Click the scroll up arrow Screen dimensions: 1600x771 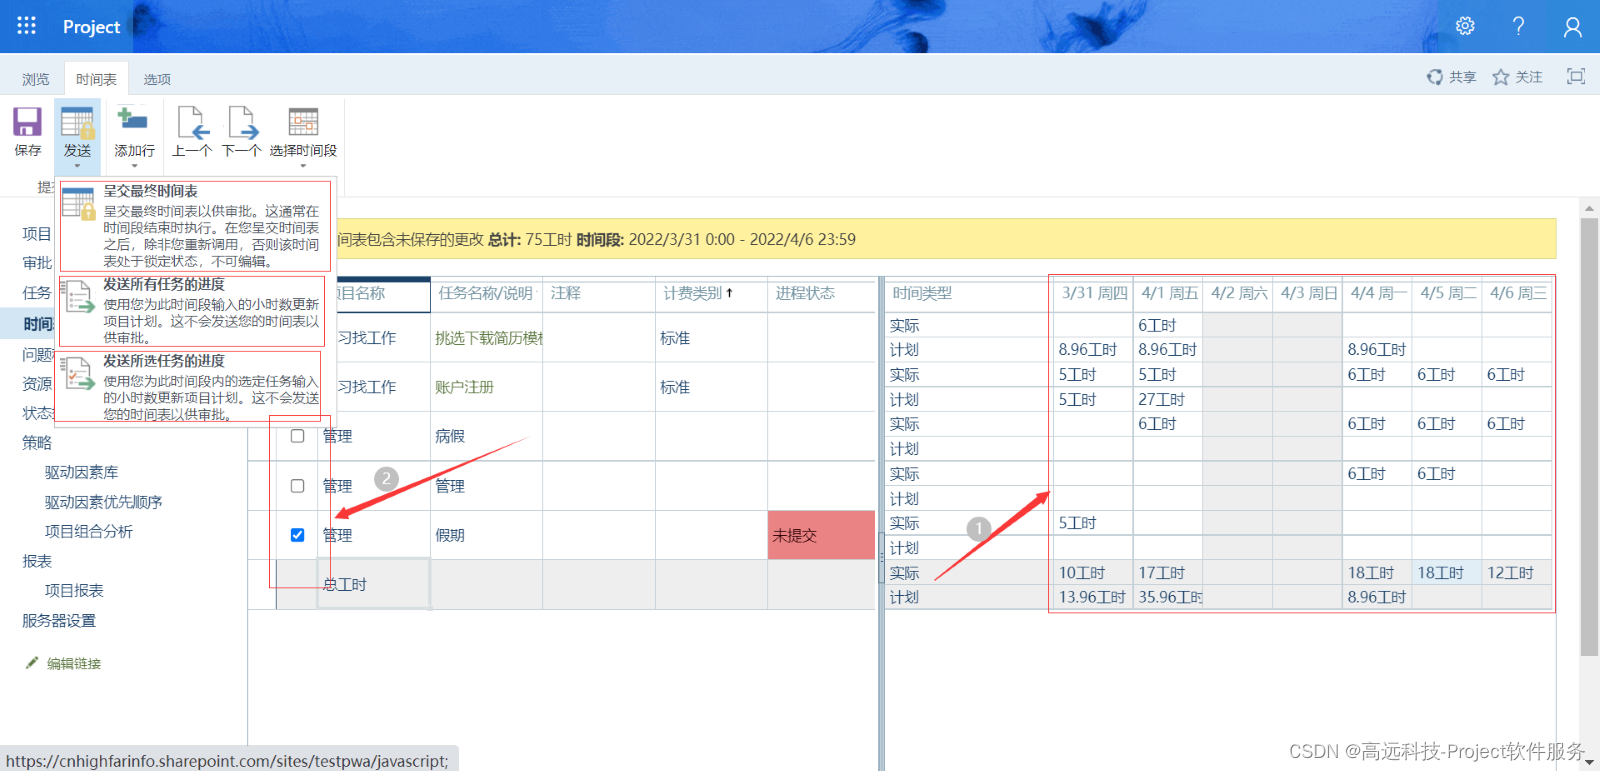1589,209
